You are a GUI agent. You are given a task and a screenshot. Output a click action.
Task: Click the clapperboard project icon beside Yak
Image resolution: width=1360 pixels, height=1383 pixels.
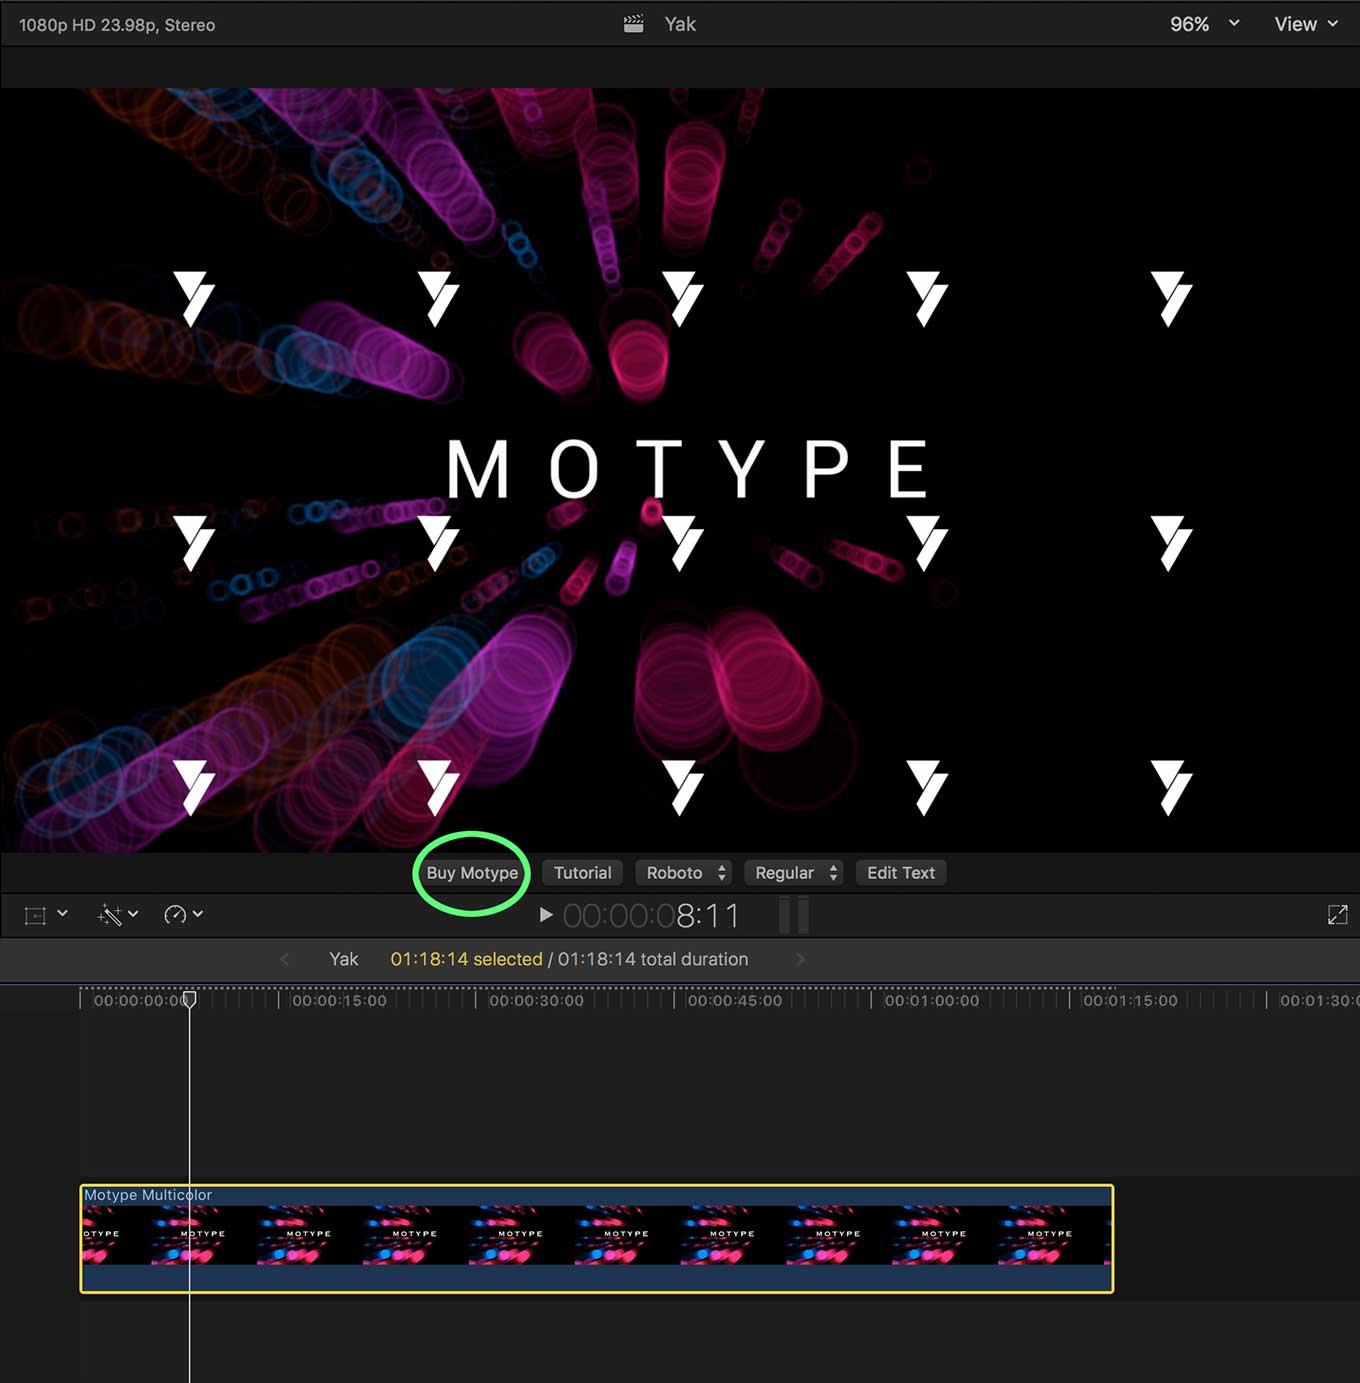[634, 24]
